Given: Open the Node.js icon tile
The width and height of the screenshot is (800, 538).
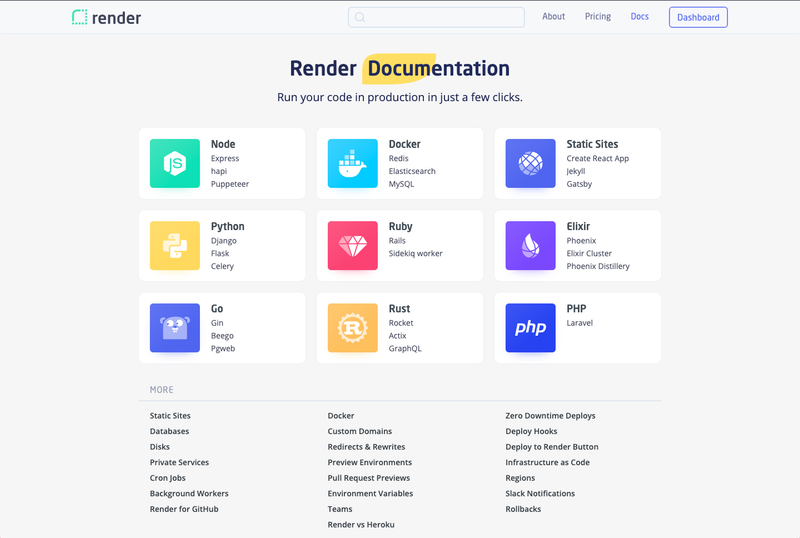Looking at the screenshot, I should [175, 163].
